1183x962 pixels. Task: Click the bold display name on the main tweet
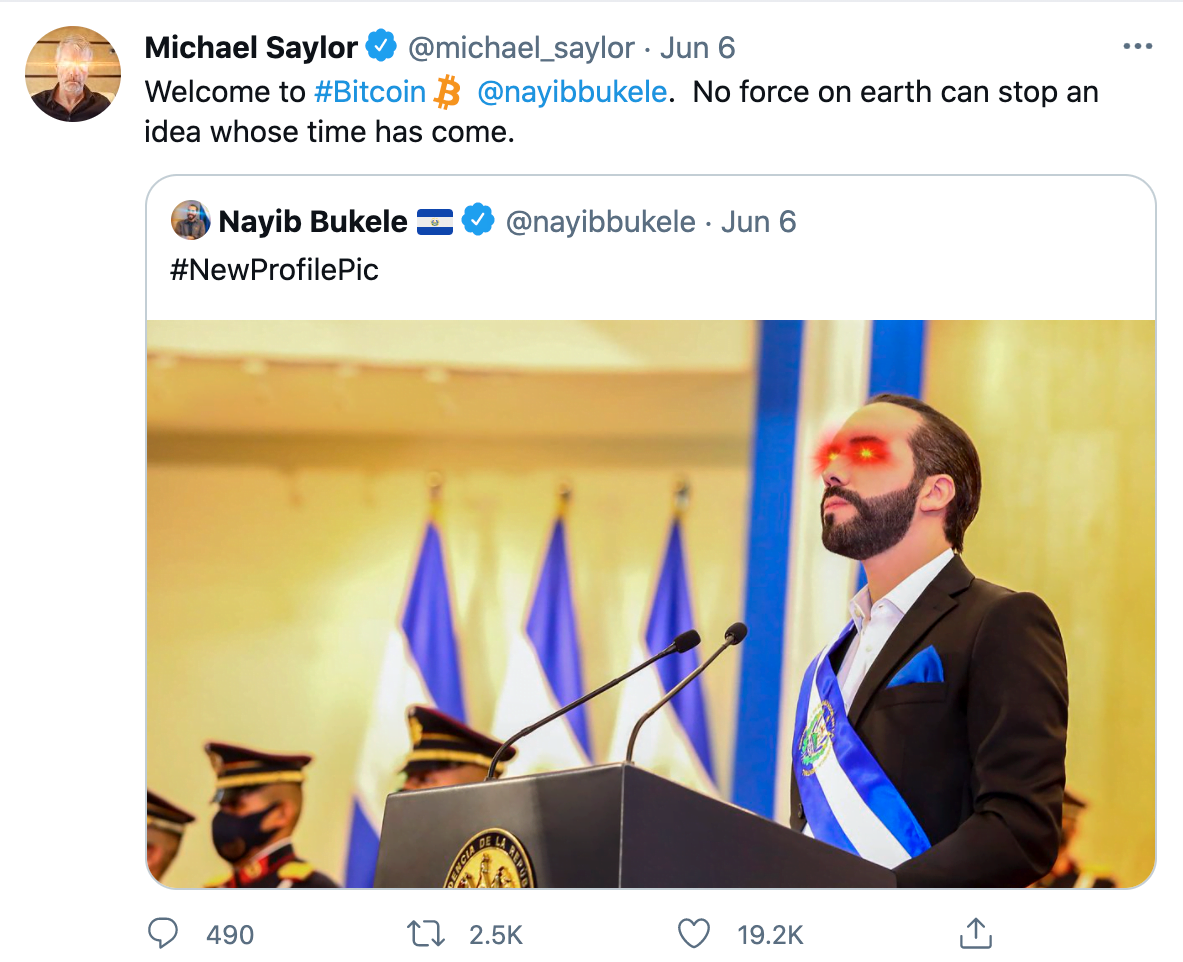[251, 46]
